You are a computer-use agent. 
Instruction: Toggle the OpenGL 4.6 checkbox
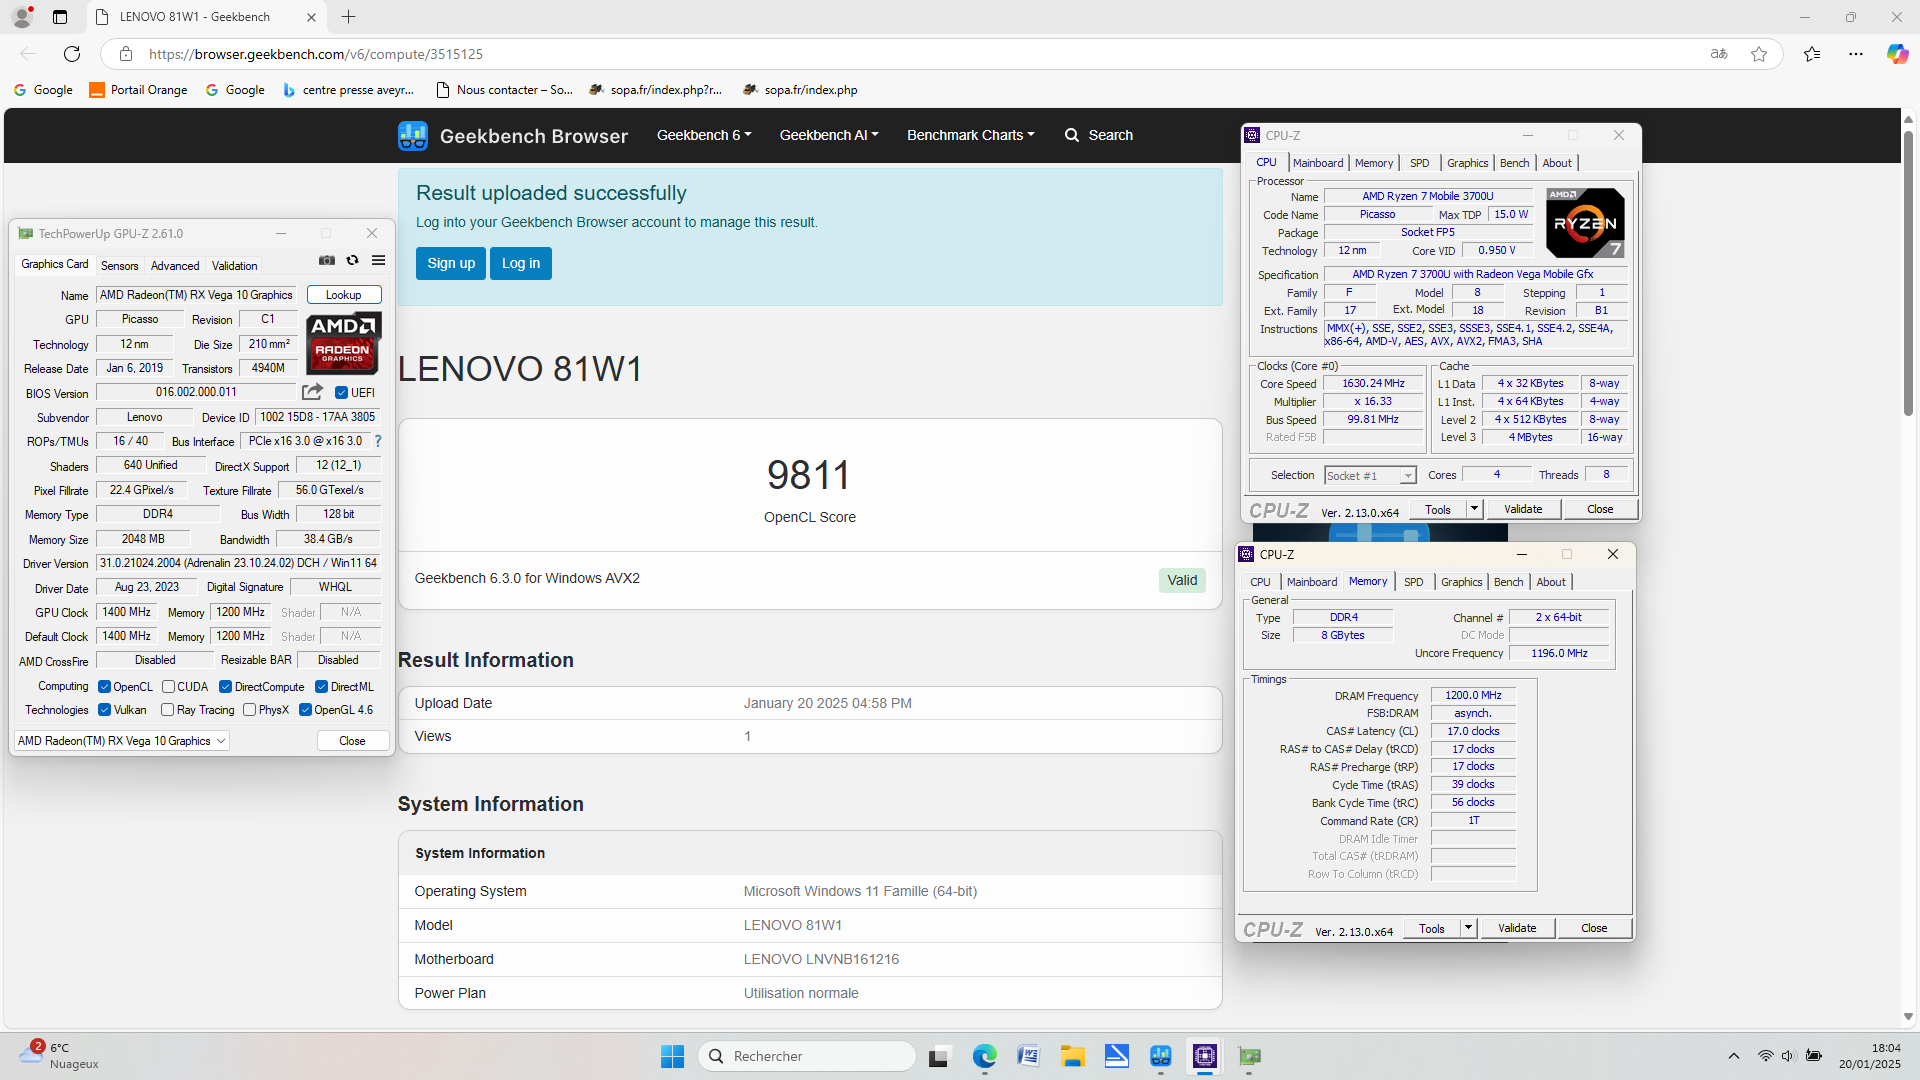[305, 710]
